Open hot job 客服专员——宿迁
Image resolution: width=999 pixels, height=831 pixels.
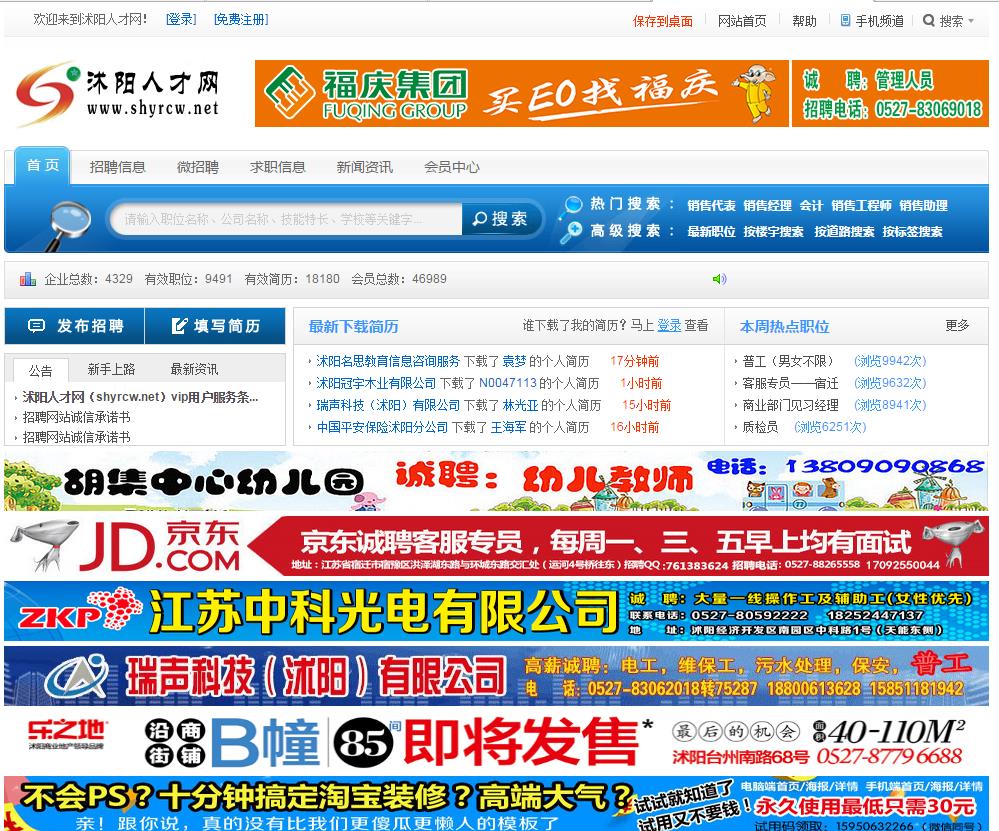(790, 383)
